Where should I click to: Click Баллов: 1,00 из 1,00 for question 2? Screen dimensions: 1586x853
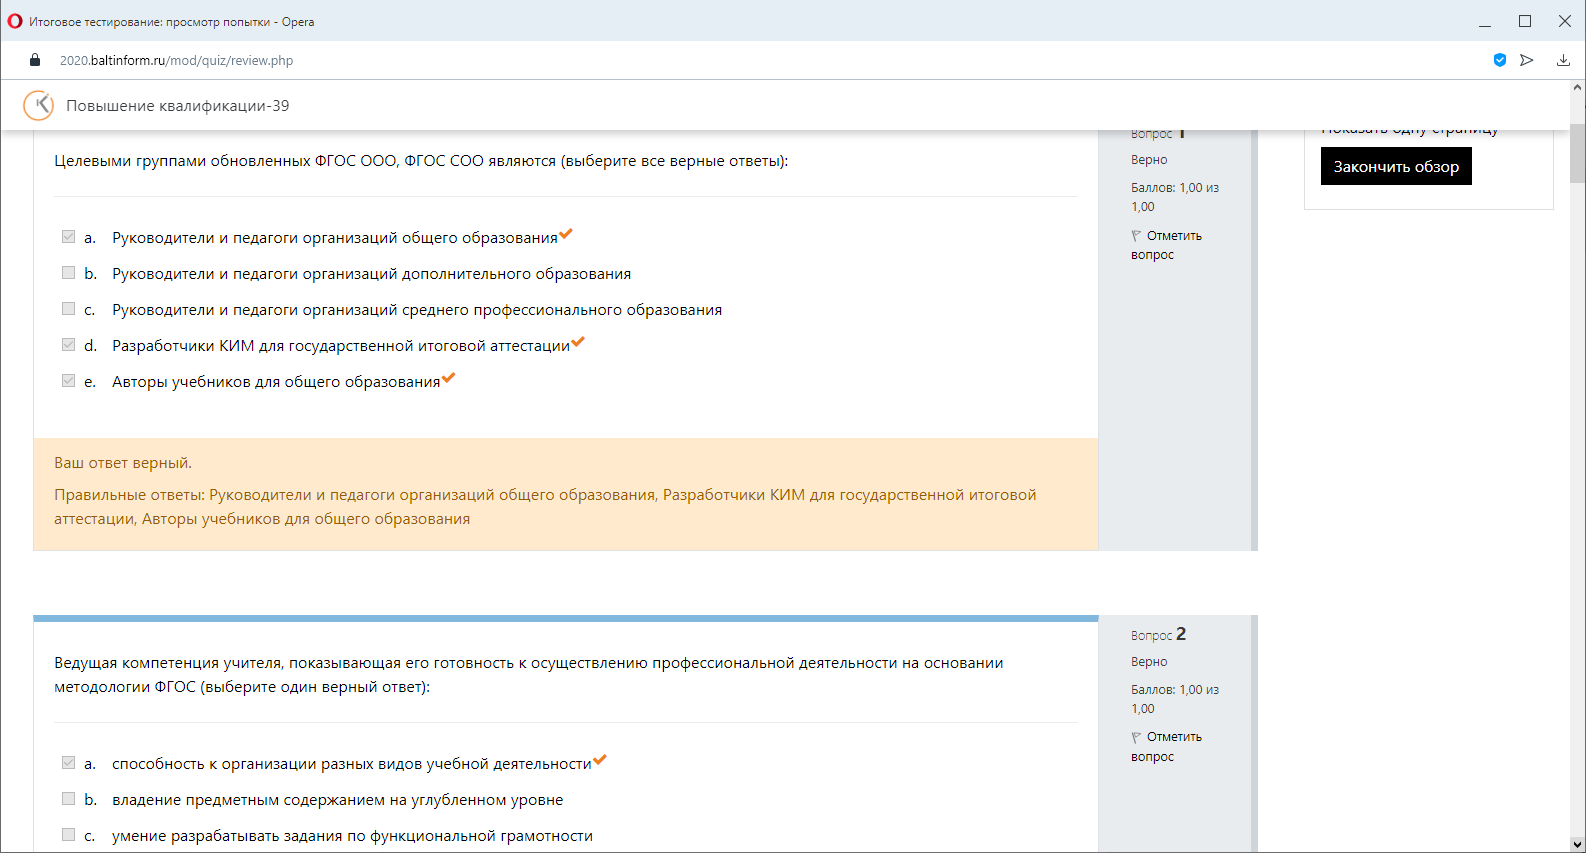(x=1175, y=699)
